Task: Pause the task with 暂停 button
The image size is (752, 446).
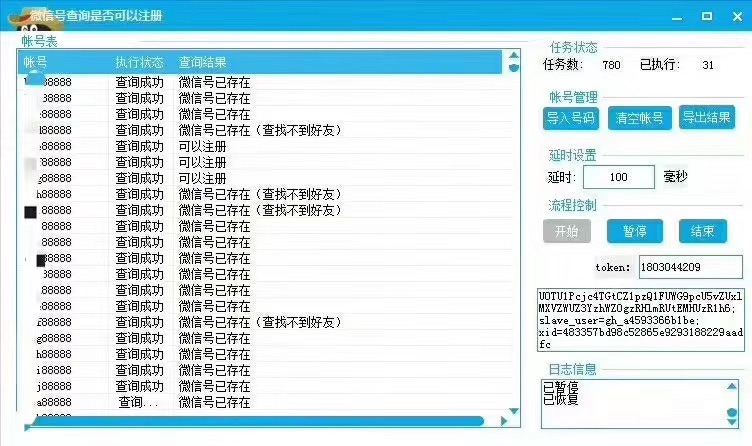Action: click(634, 231)
